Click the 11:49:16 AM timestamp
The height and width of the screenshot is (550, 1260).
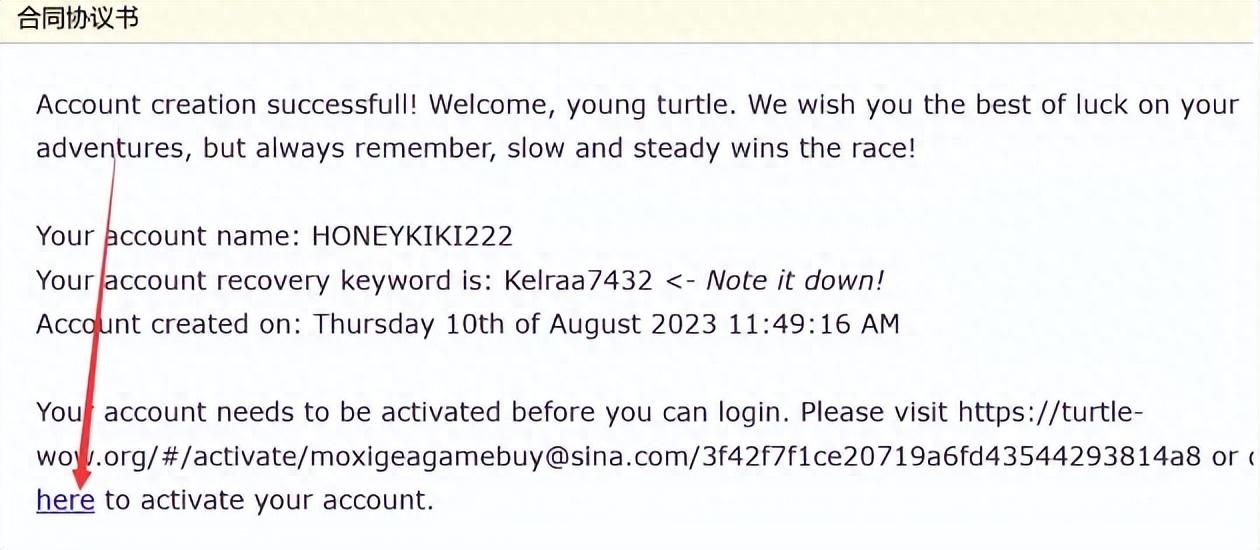point(813,325)
